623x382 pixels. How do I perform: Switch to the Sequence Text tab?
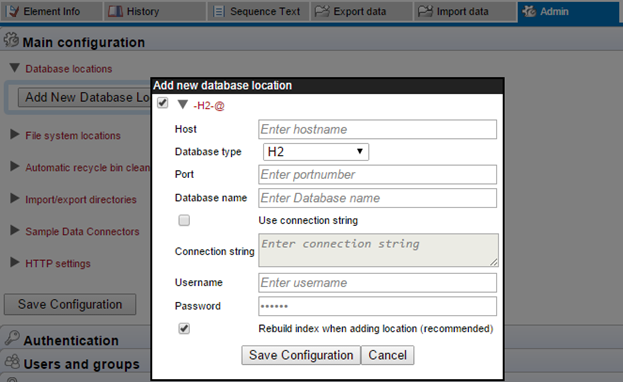coord(258,11)
